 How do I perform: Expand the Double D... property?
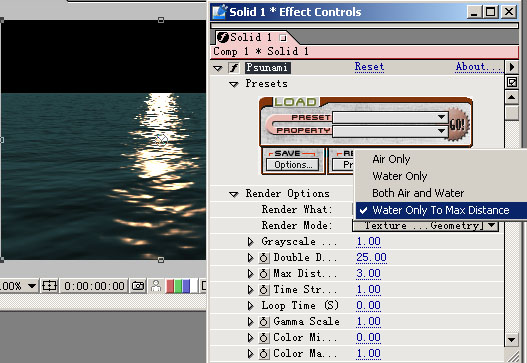click(250, 258)
